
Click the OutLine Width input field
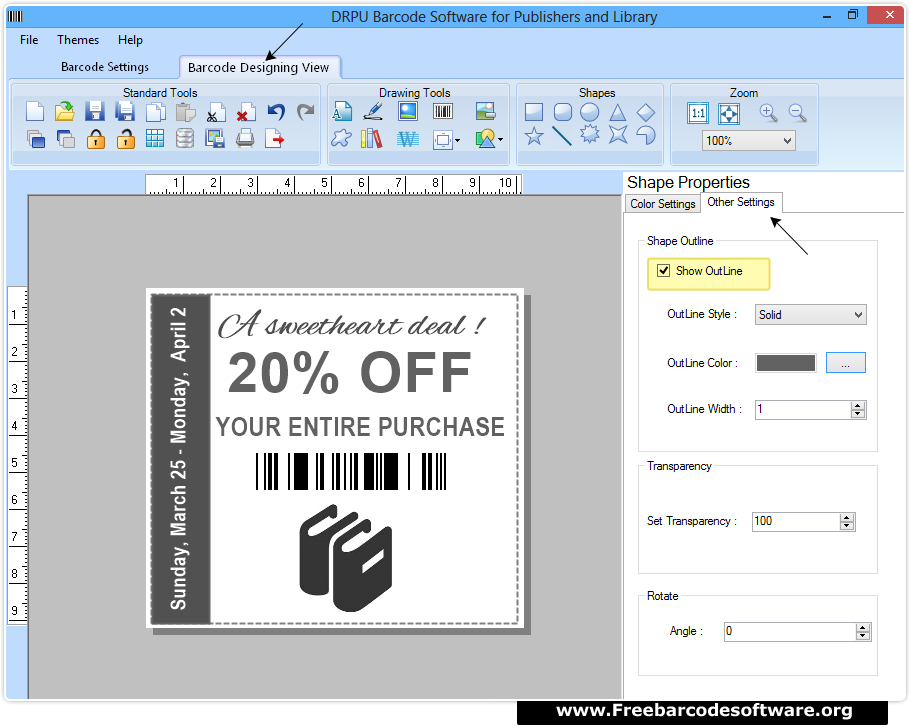pyautogui.click(x=803, y=409)
